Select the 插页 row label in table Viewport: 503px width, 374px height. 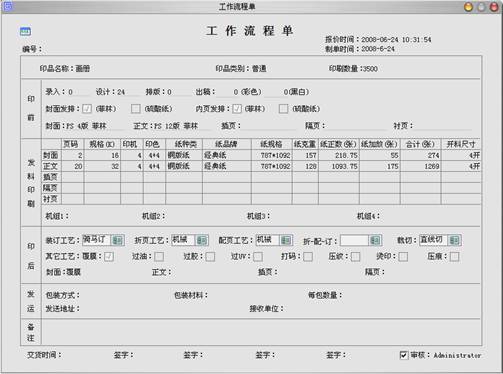pyautogui.click(x=51, y=177)
